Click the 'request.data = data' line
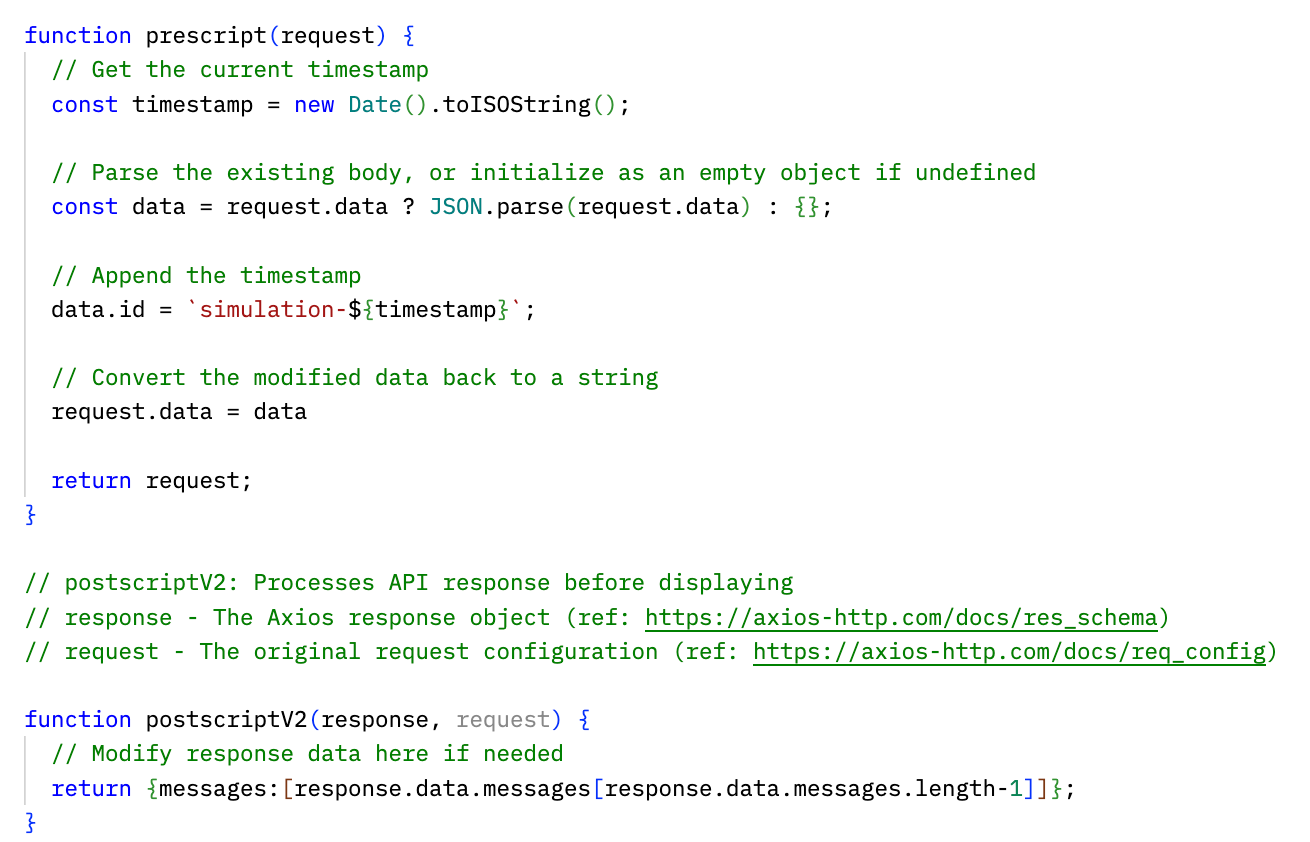Image resolution: width=1310 pixels, height=842 pixels. 179,411
